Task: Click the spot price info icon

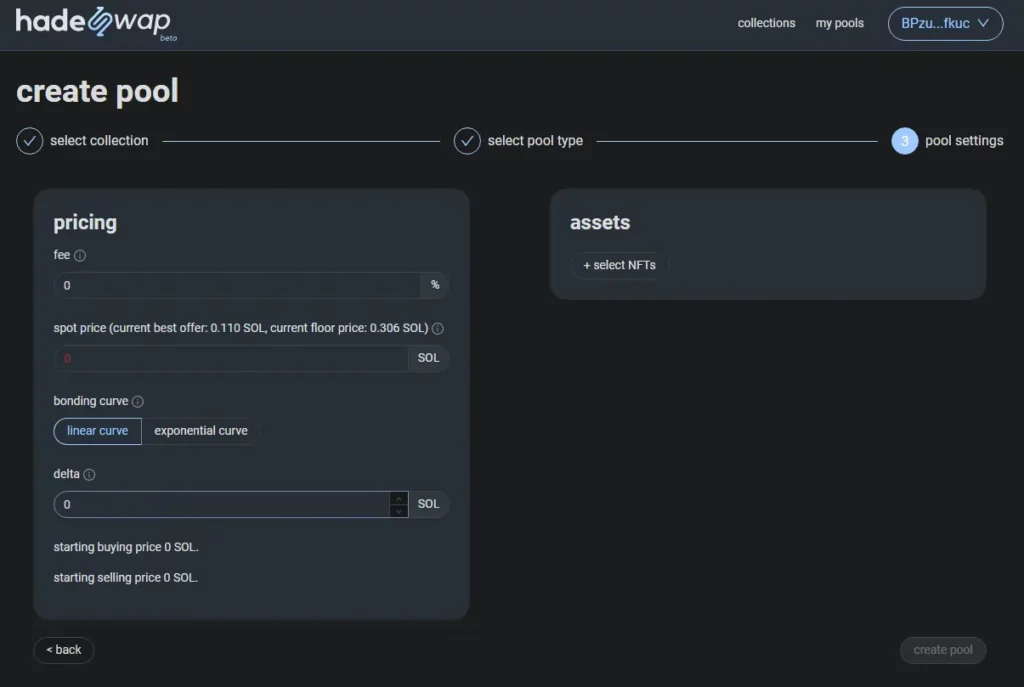Action: coord(438,328)
